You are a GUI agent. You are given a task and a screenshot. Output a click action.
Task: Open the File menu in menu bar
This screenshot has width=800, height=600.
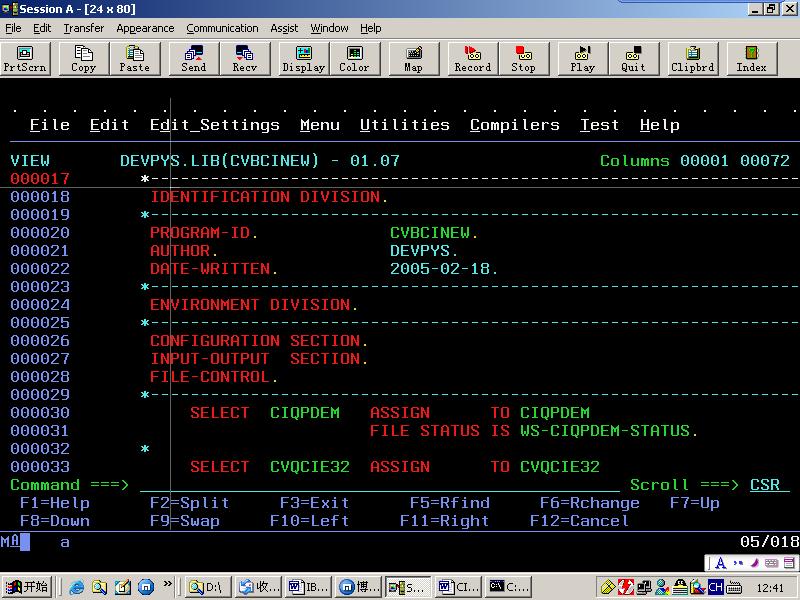13,28
